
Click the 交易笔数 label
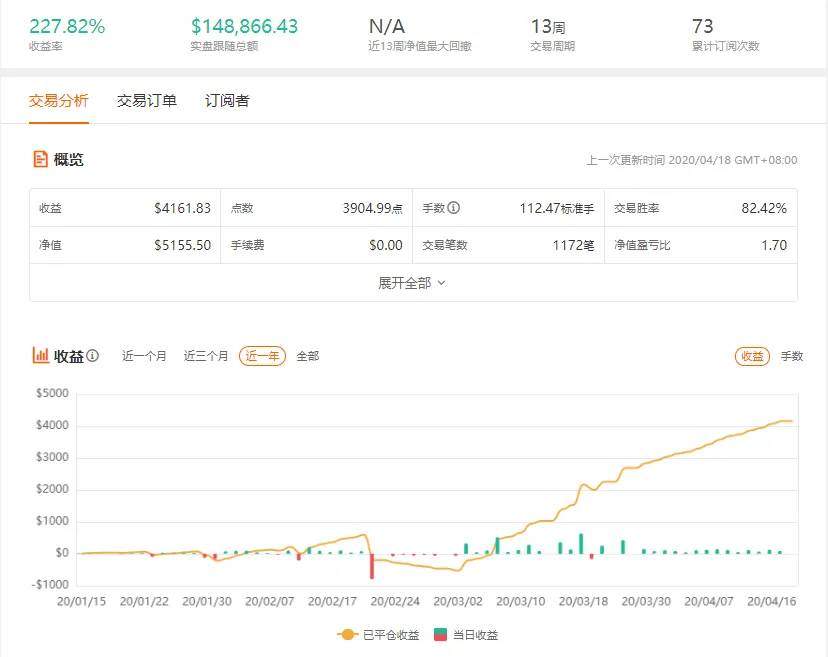[x=445, y=245]
